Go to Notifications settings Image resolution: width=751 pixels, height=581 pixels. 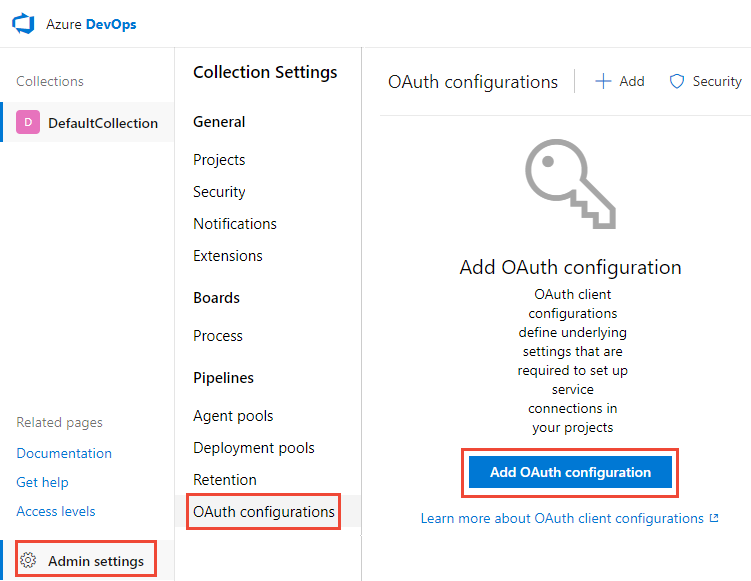pos(235,224)
